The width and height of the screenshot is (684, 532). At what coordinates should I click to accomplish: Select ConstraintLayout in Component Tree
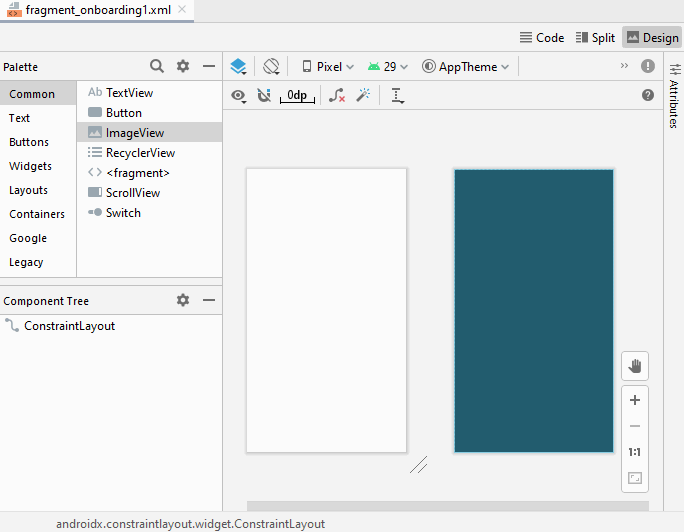point(69,326)
